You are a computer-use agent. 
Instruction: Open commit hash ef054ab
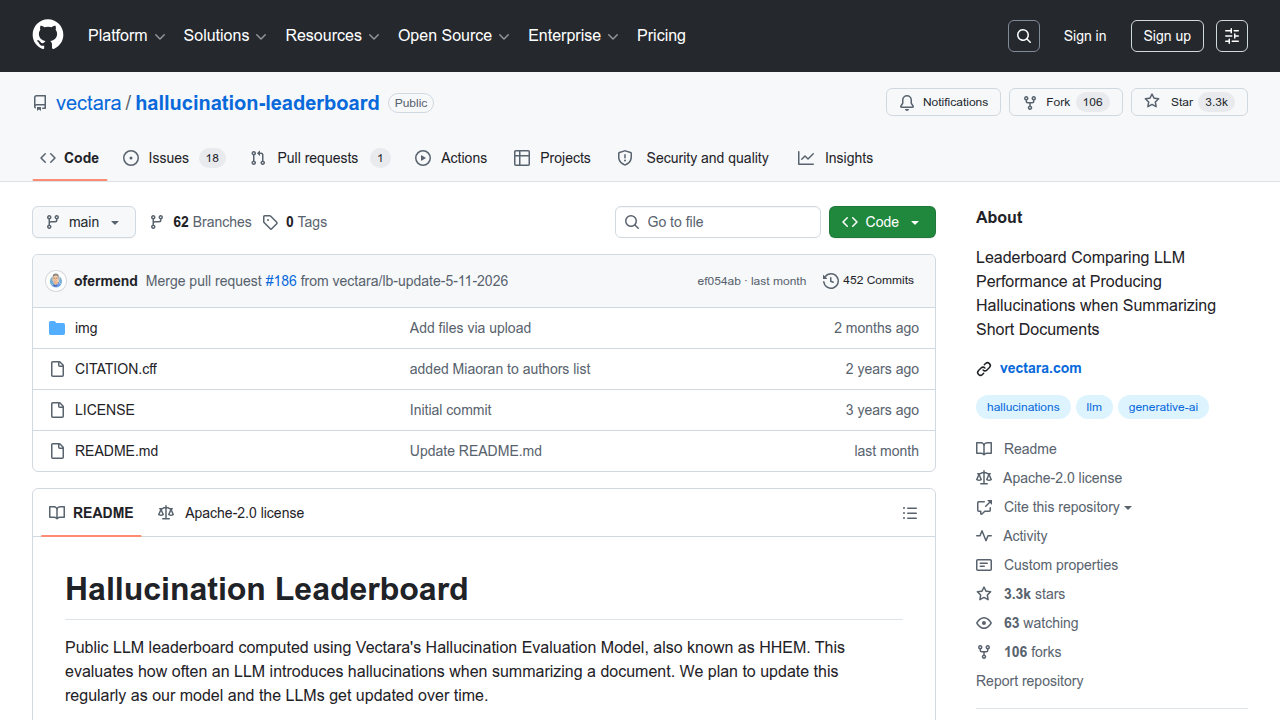click(719, 281)
